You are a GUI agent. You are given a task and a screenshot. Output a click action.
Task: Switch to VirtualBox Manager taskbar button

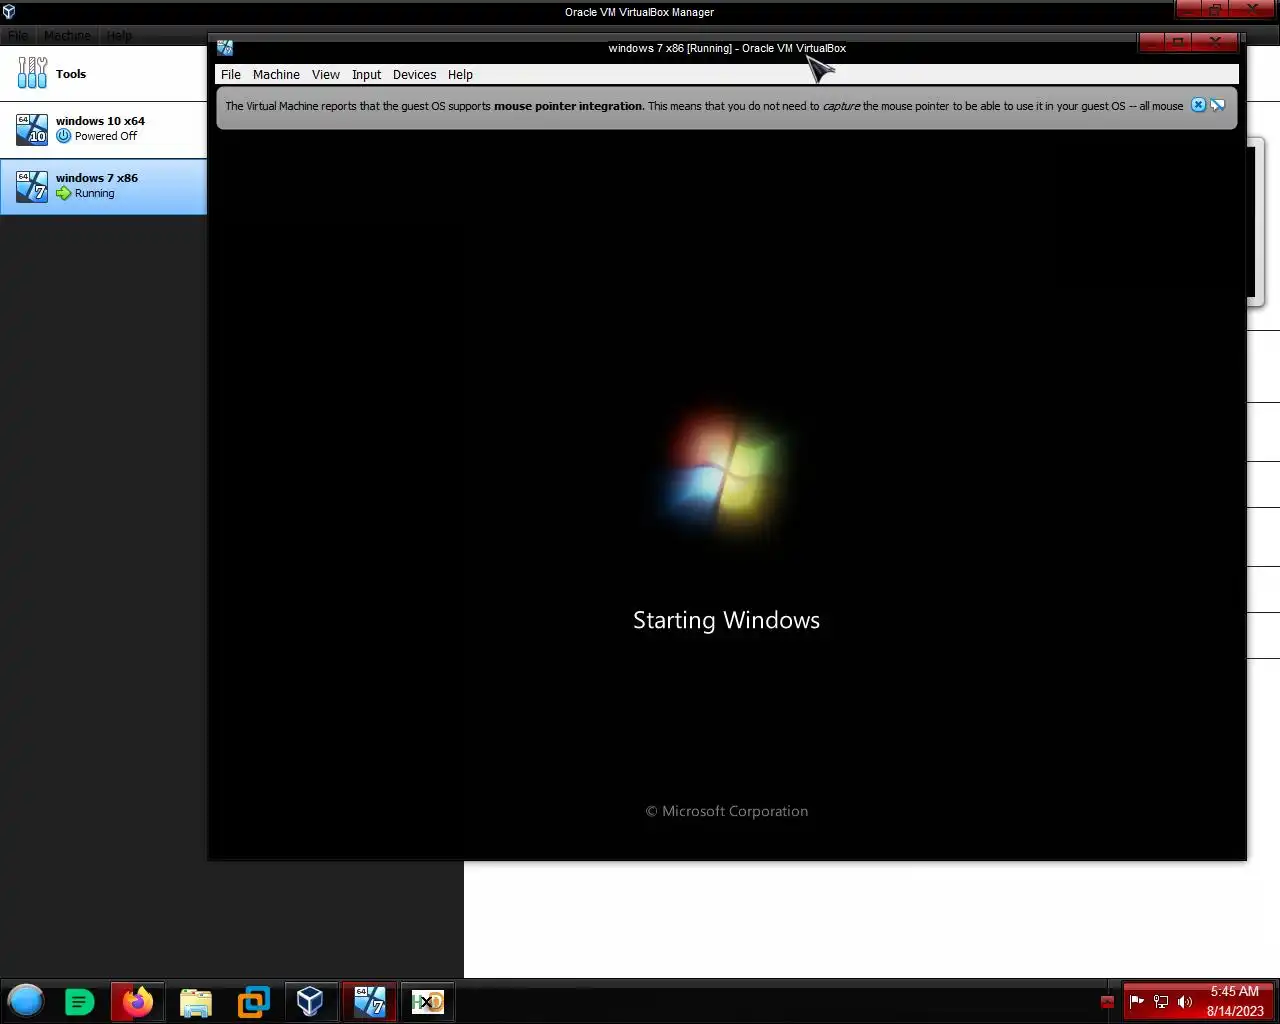pyautogui.click(x=310, y=1001)
